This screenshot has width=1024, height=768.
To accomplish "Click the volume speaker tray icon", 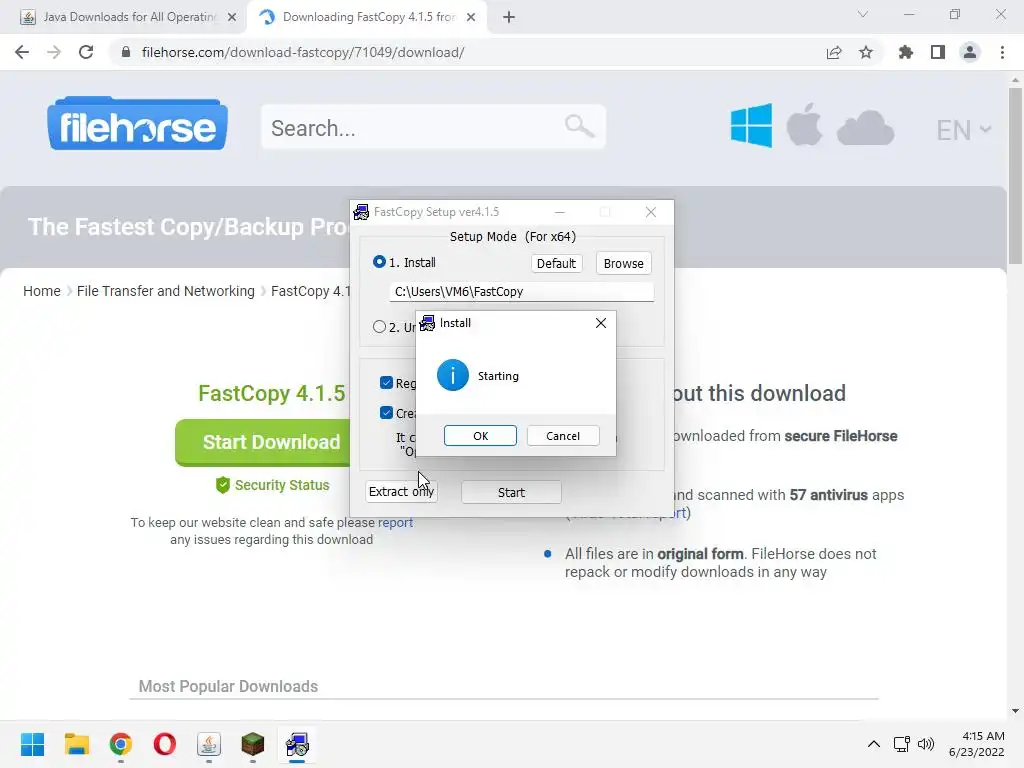I will pos(925,744).
